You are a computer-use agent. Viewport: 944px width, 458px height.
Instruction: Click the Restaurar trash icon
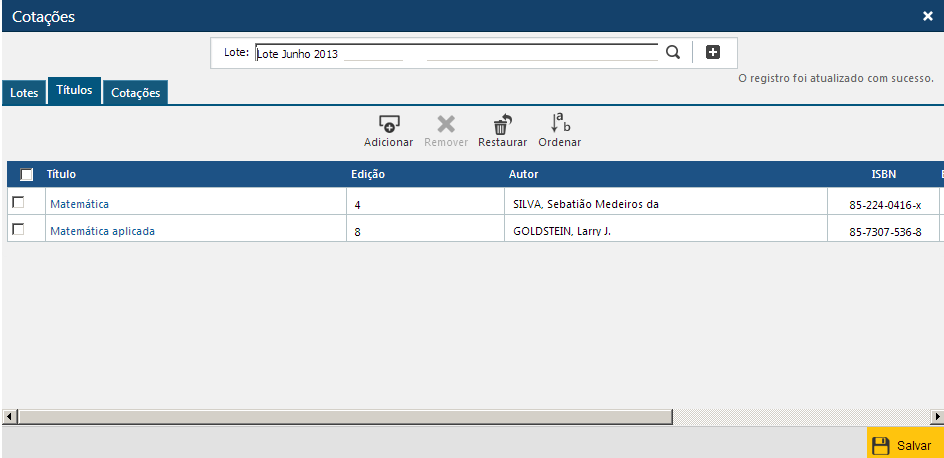[502, 125]
